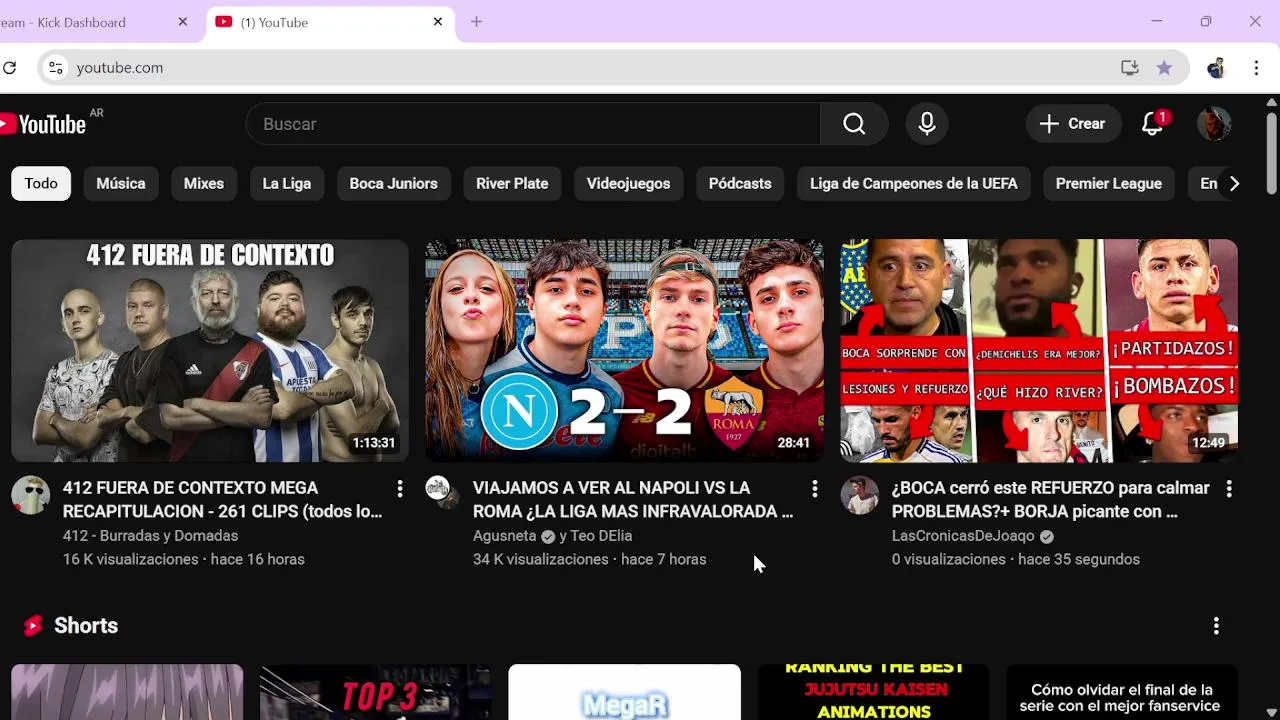Open the MegaR short thumbnail
This screenshot has height=720, width=1280.
point(624,692)
